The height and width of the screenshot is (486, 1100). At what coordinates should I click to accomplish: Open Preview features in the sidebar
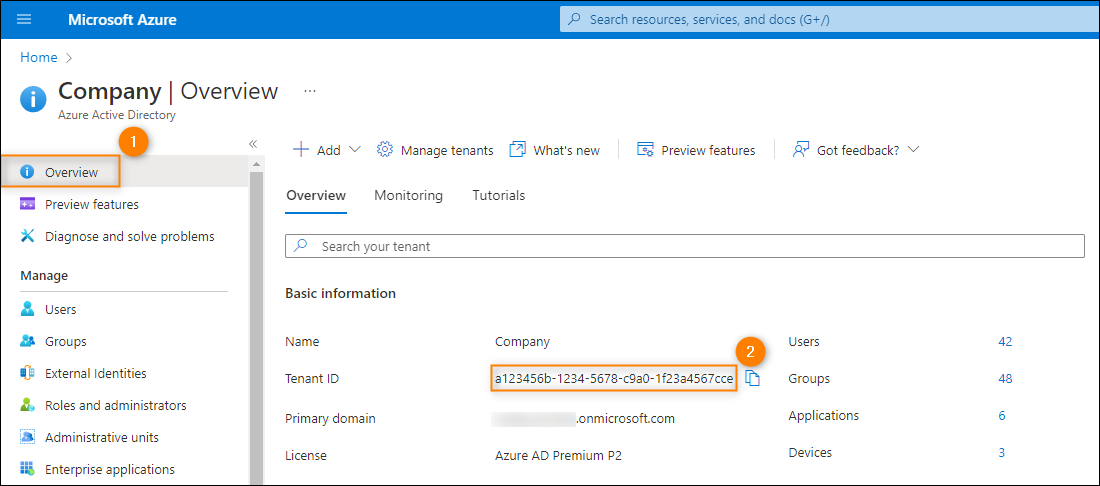pyautogui.click(x=91, y=204)
